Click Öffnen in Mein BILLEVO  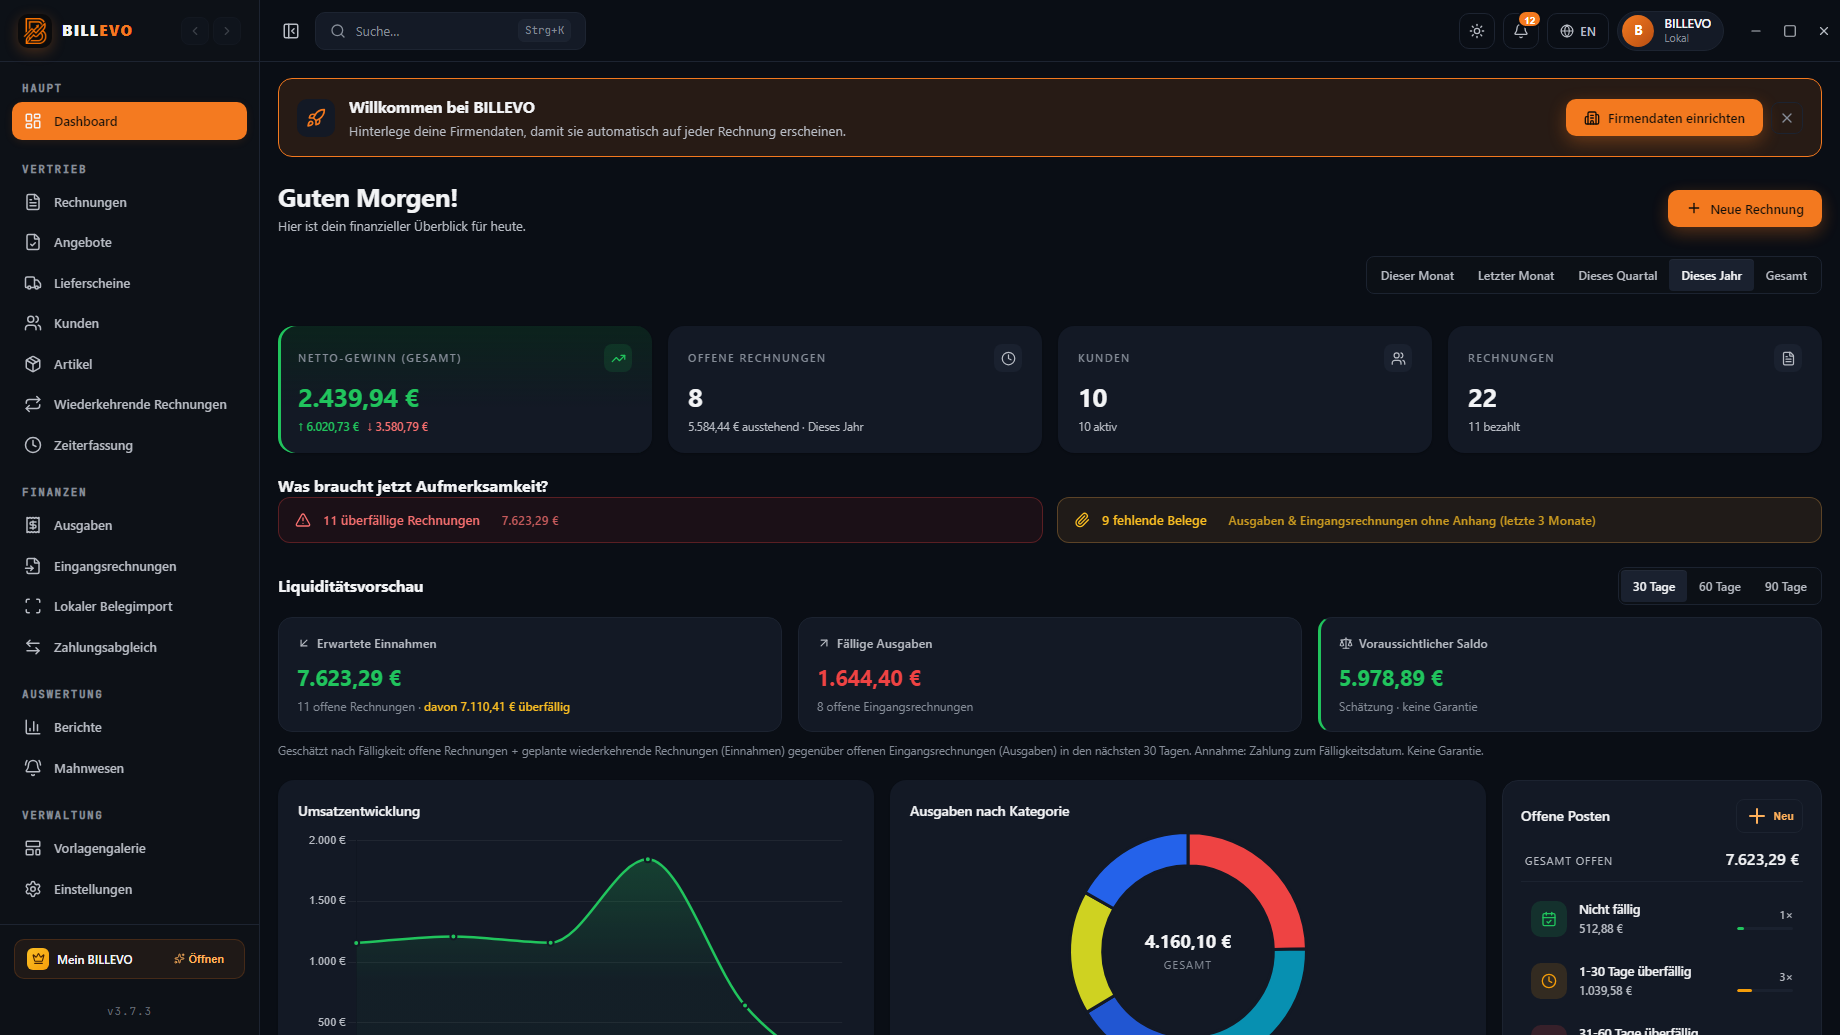[x=199, y=959]
